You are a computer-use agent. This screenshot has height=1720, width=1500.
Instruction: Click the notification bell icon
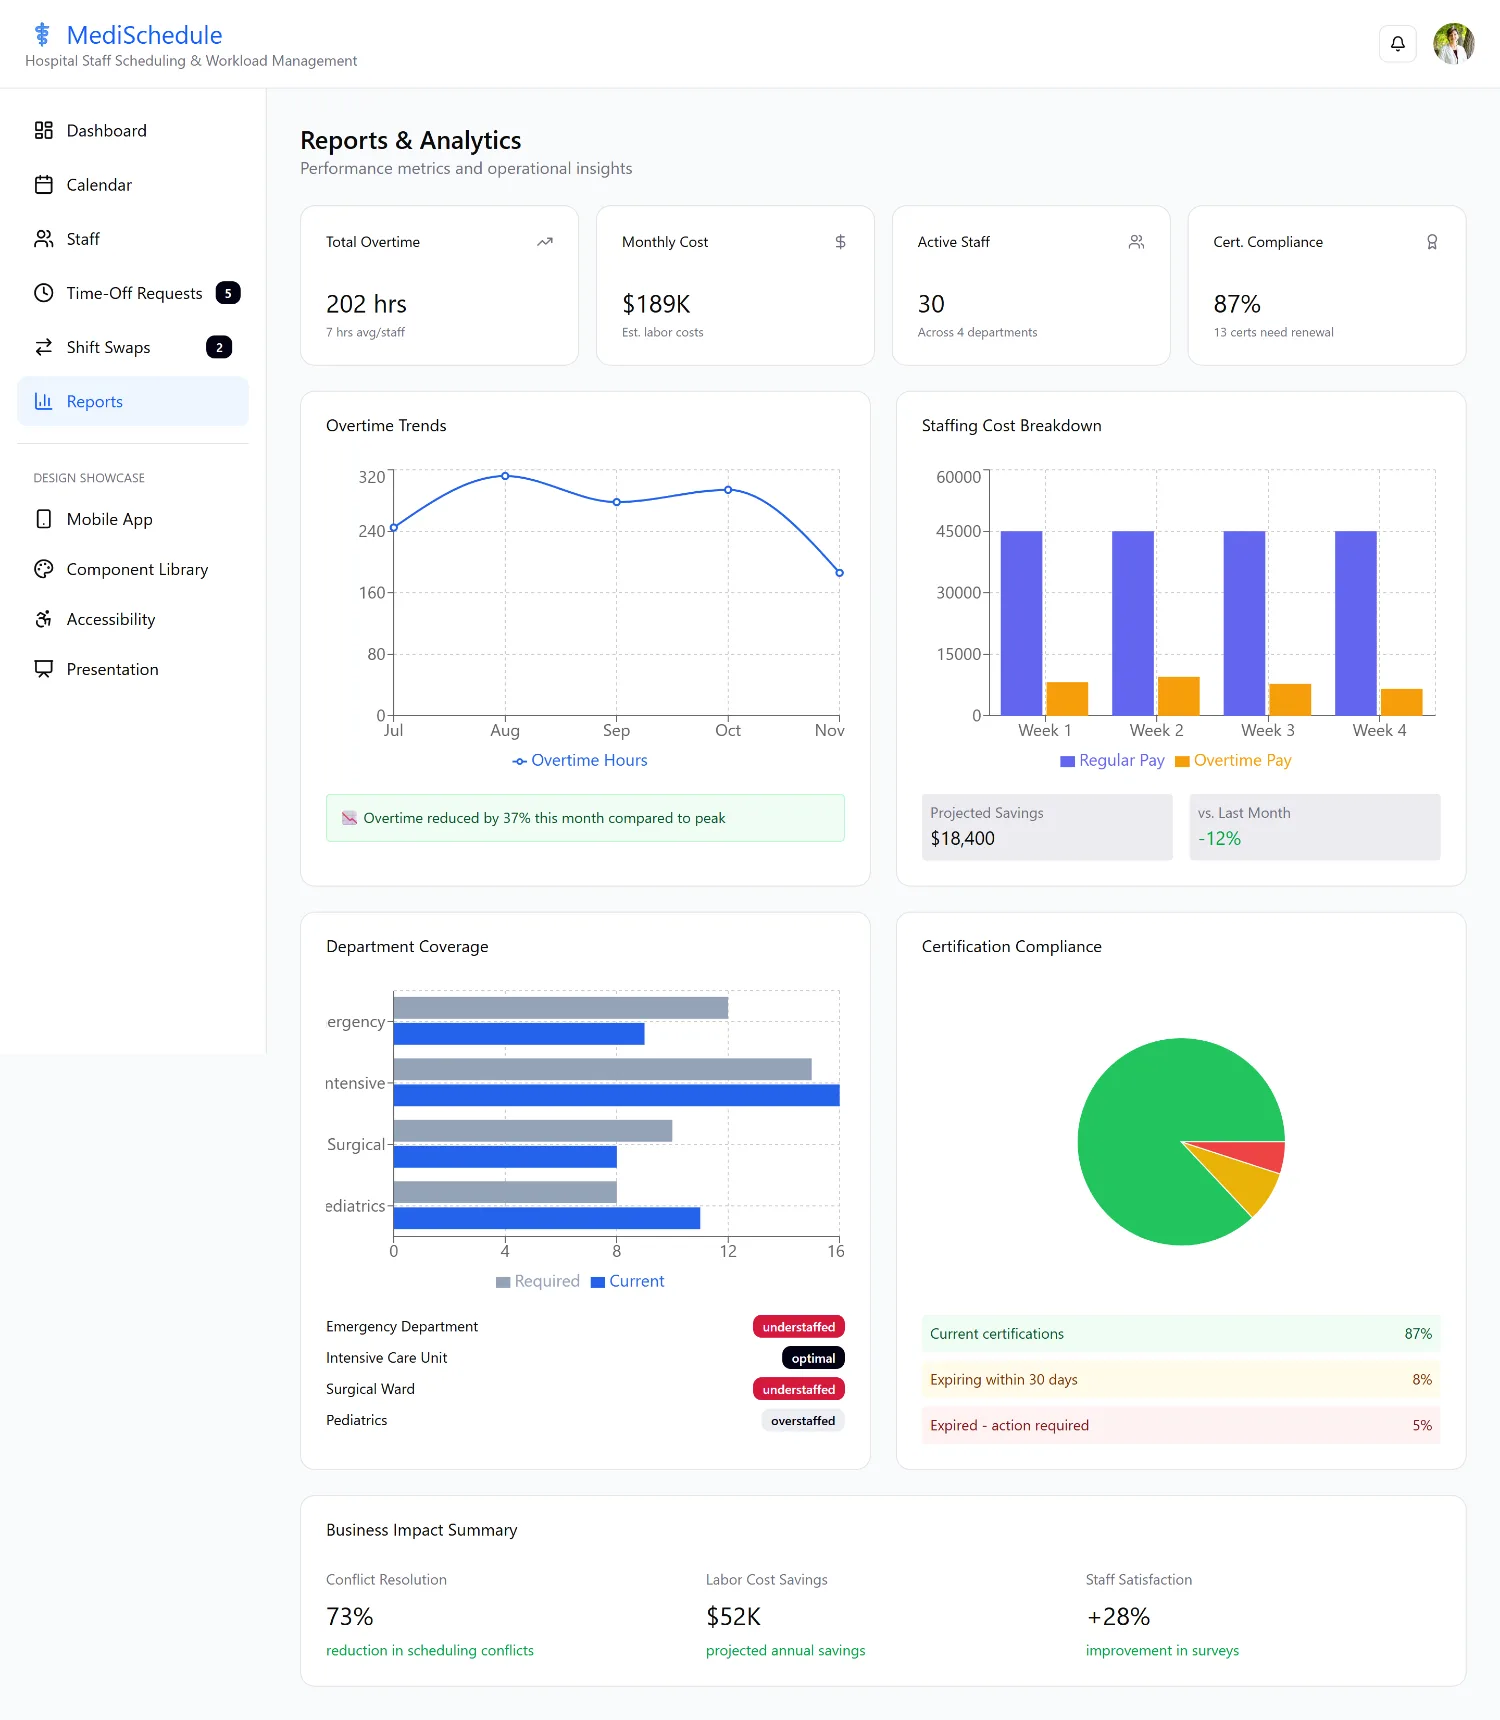[1397, 44]
